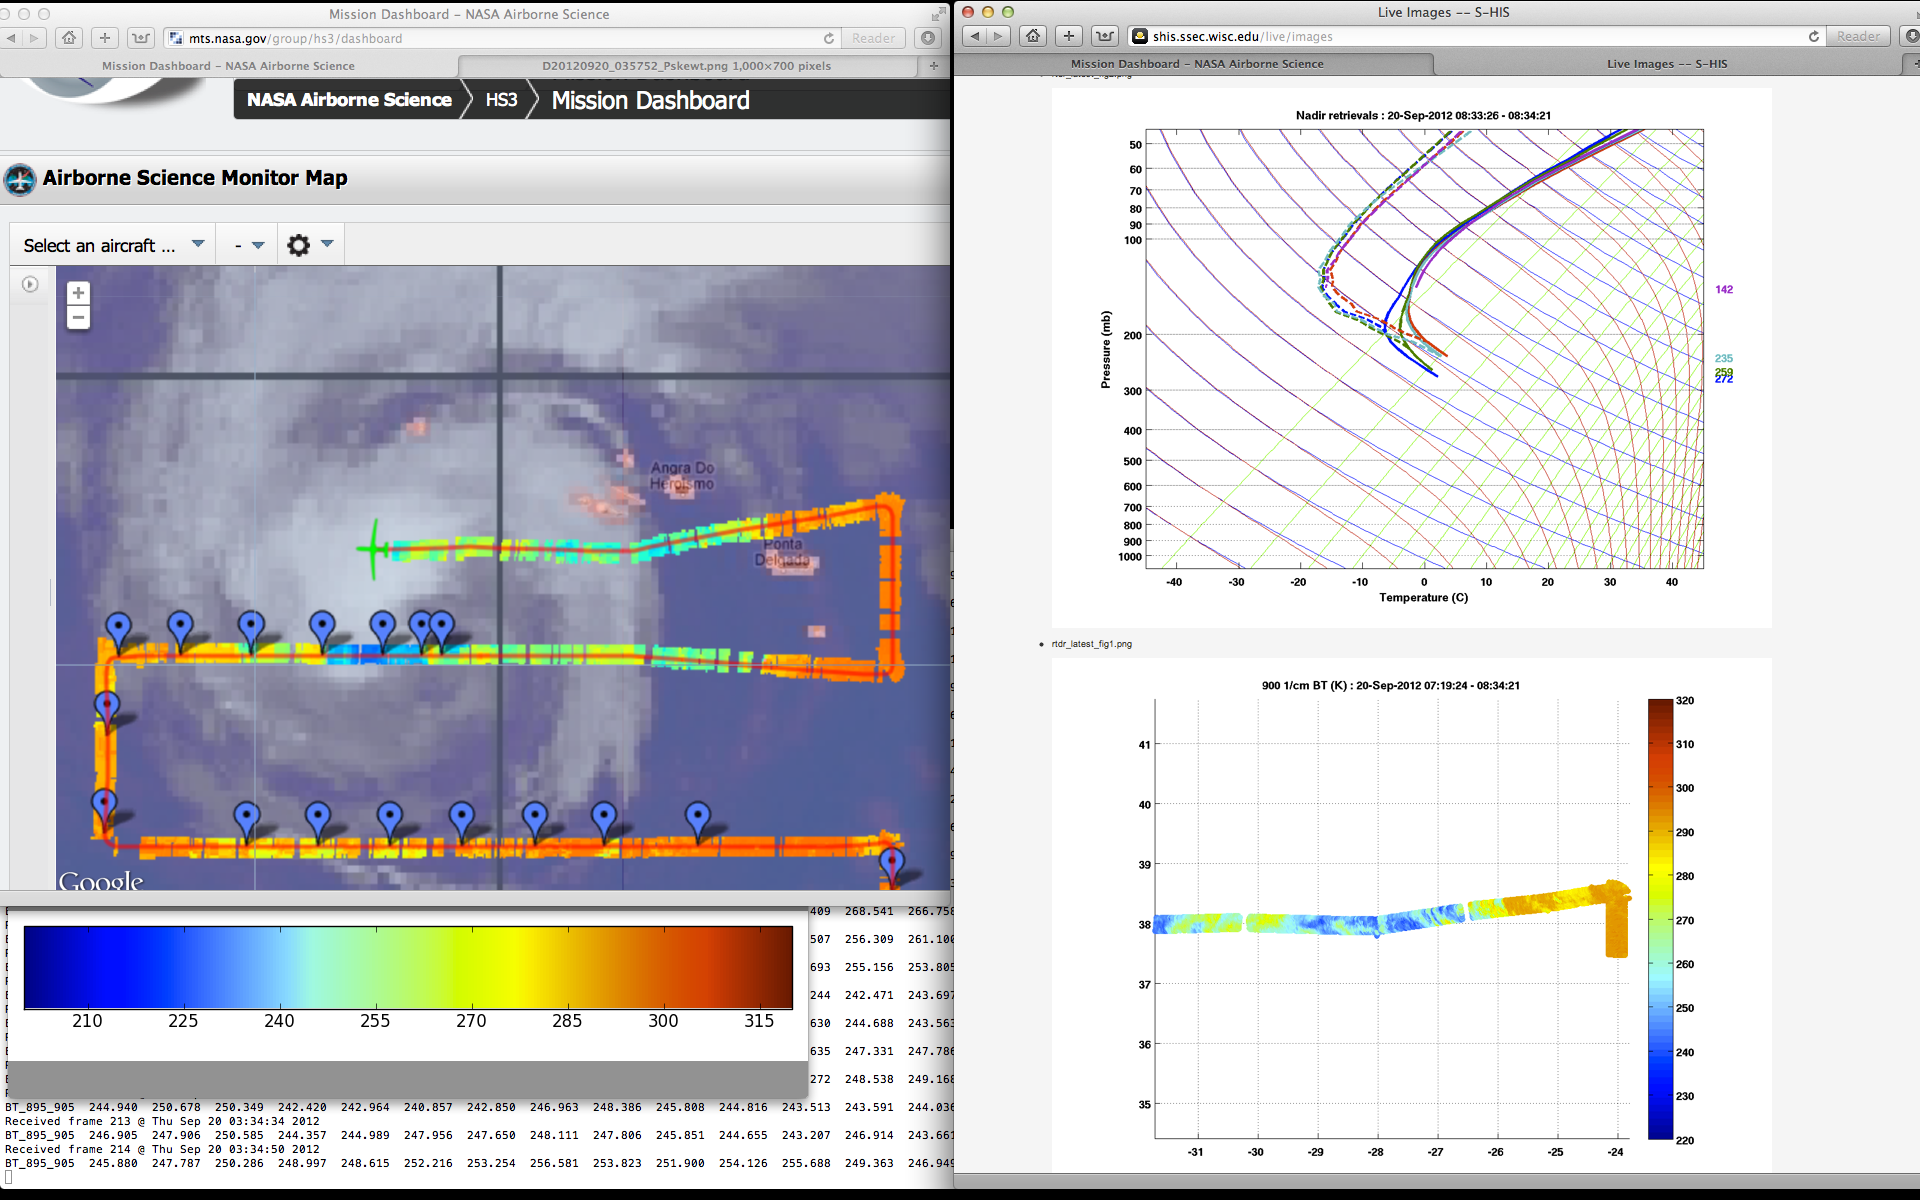Switch to the Pskewt.png tab
This screenshot has height=1200, width=1920.
pos(686,66)
